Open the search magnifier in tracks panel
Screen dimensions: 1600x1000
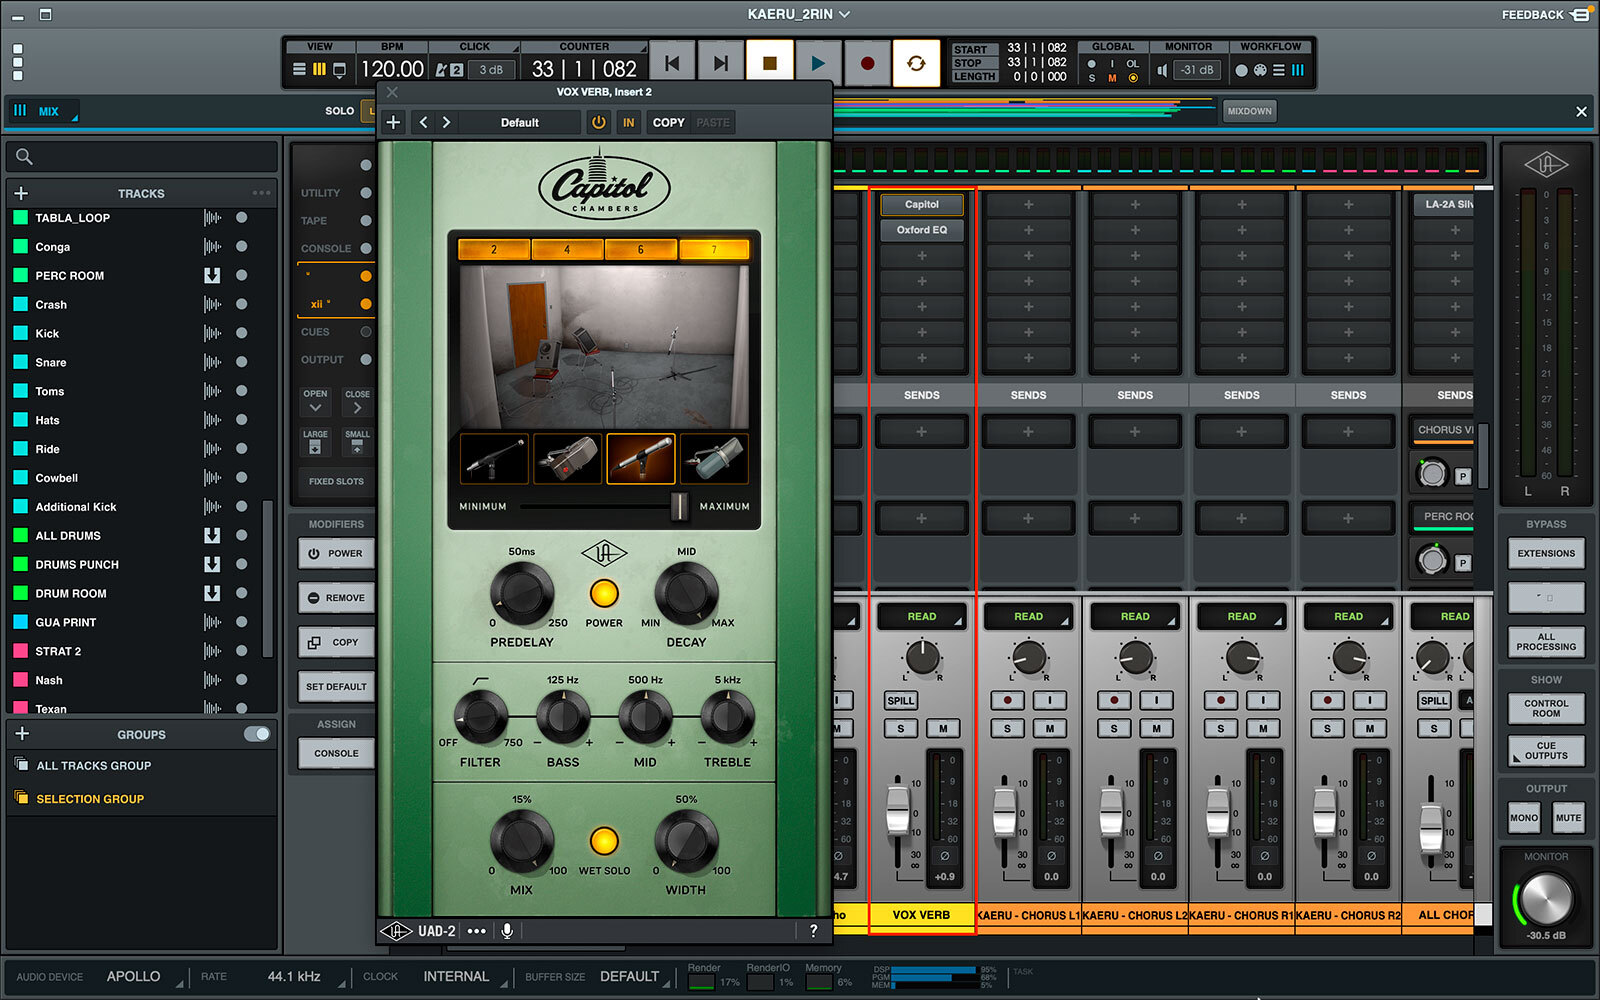pos(25,157)
